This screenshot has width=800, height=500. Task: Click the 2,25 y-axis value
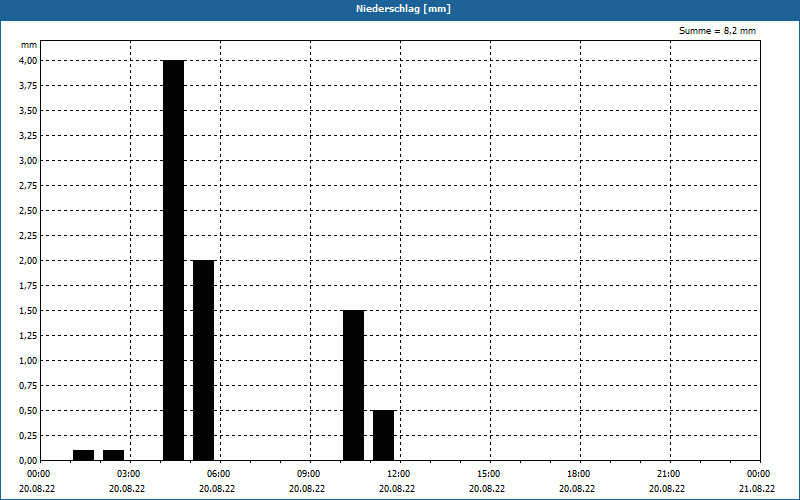28,236
